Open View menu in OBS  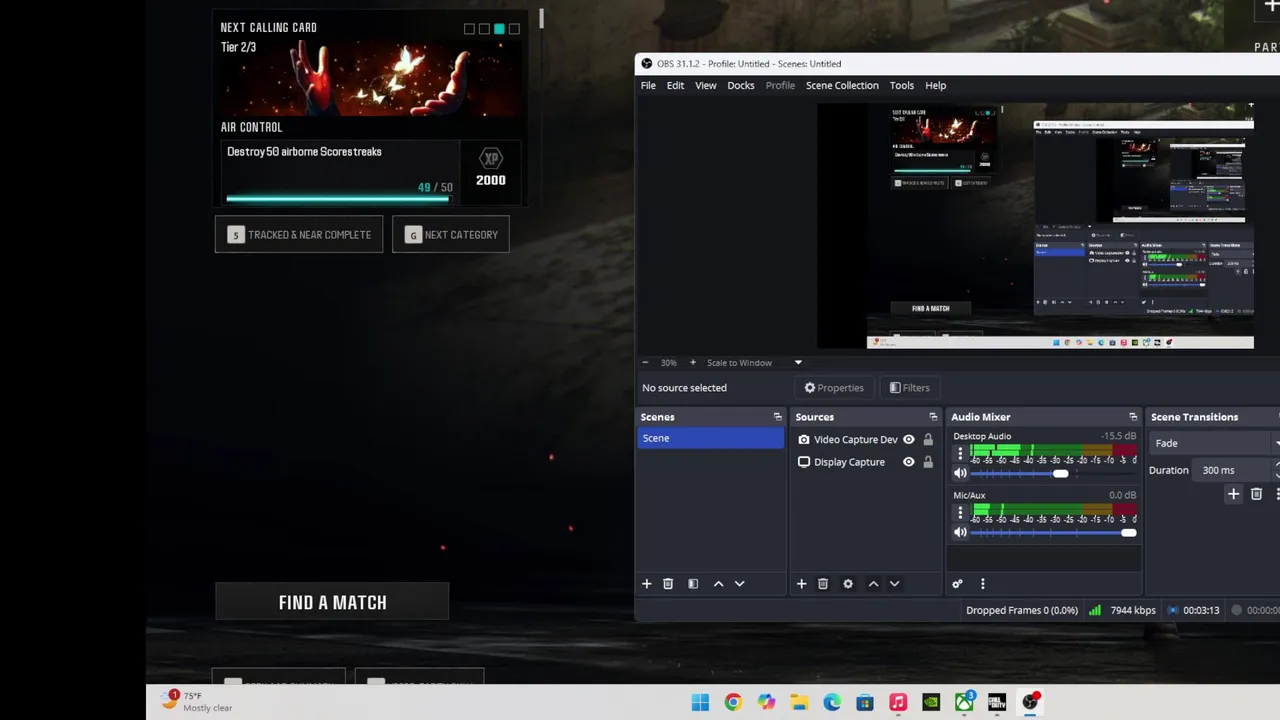point(705,85)
